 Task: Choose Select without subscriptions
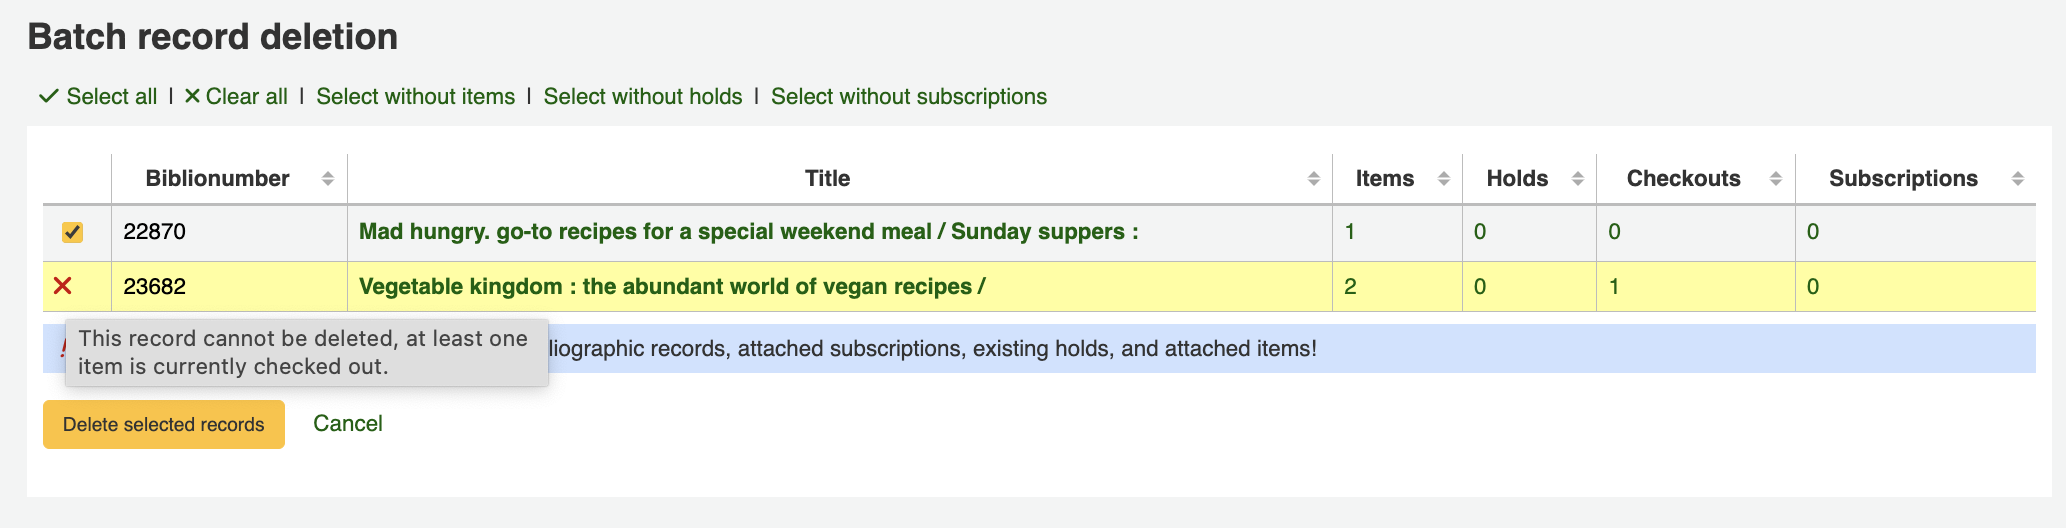(908, 97)
